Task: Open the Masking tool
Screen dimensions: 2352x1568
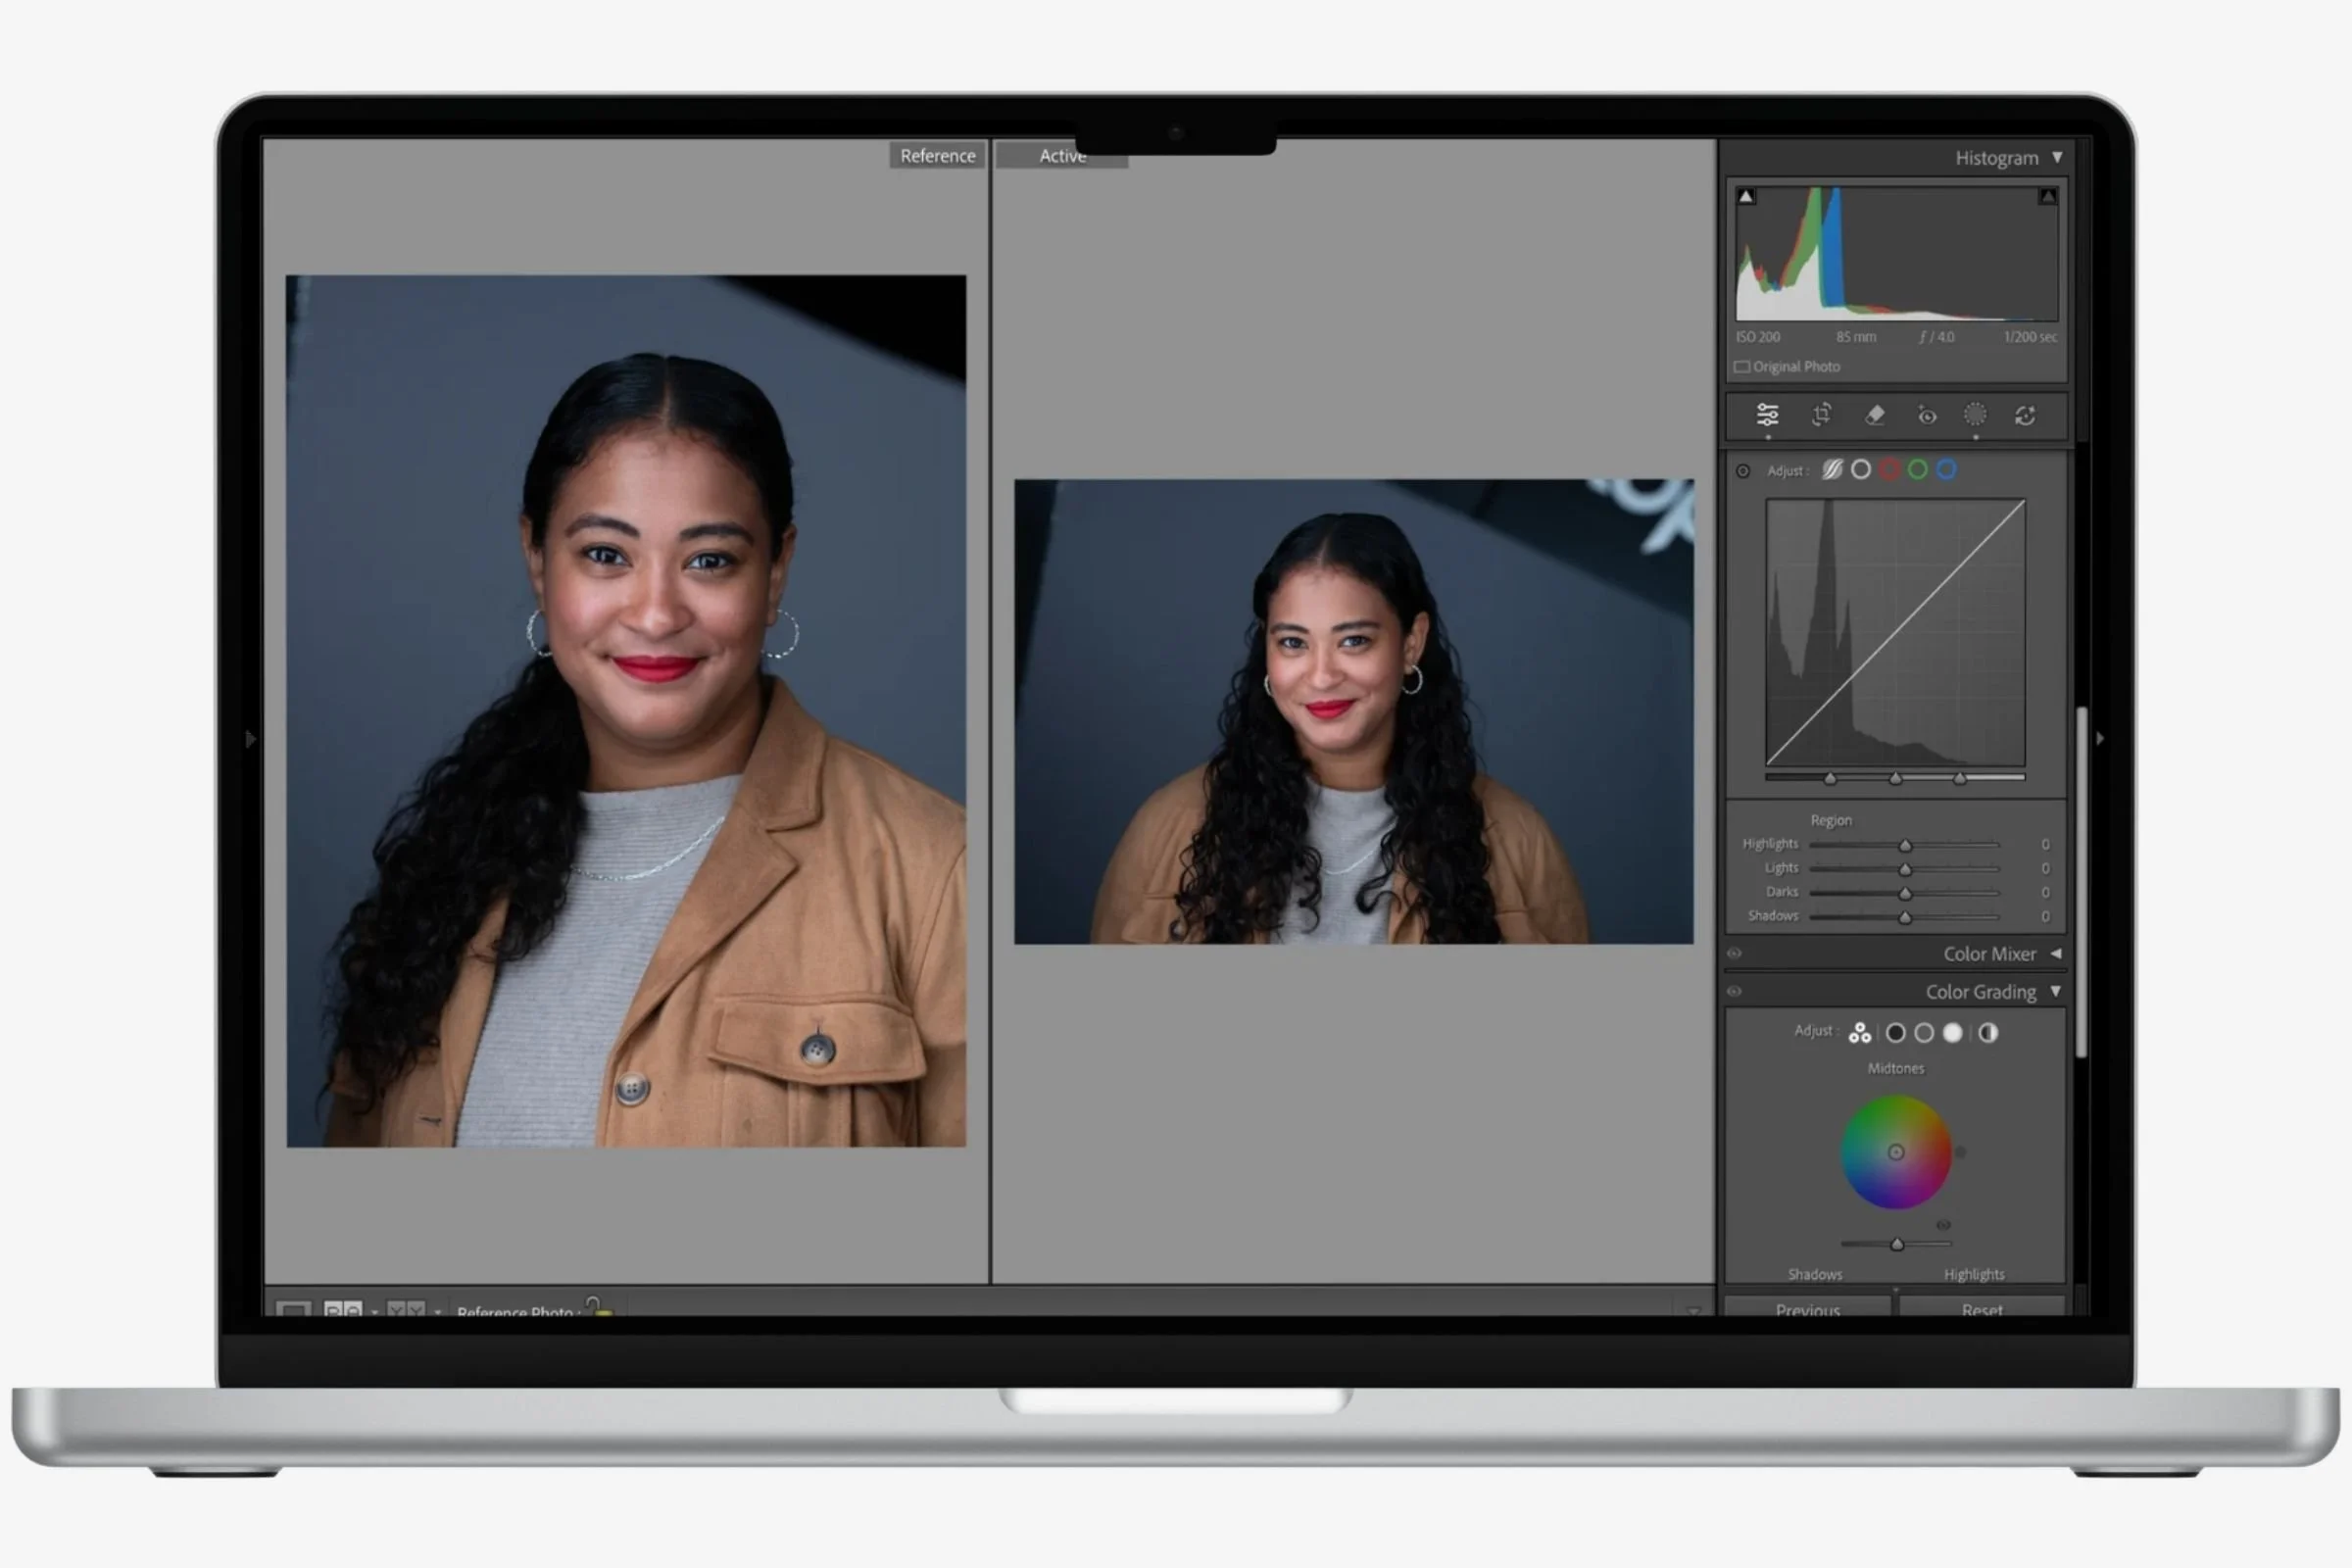Action: click(x=1975, y=414)
